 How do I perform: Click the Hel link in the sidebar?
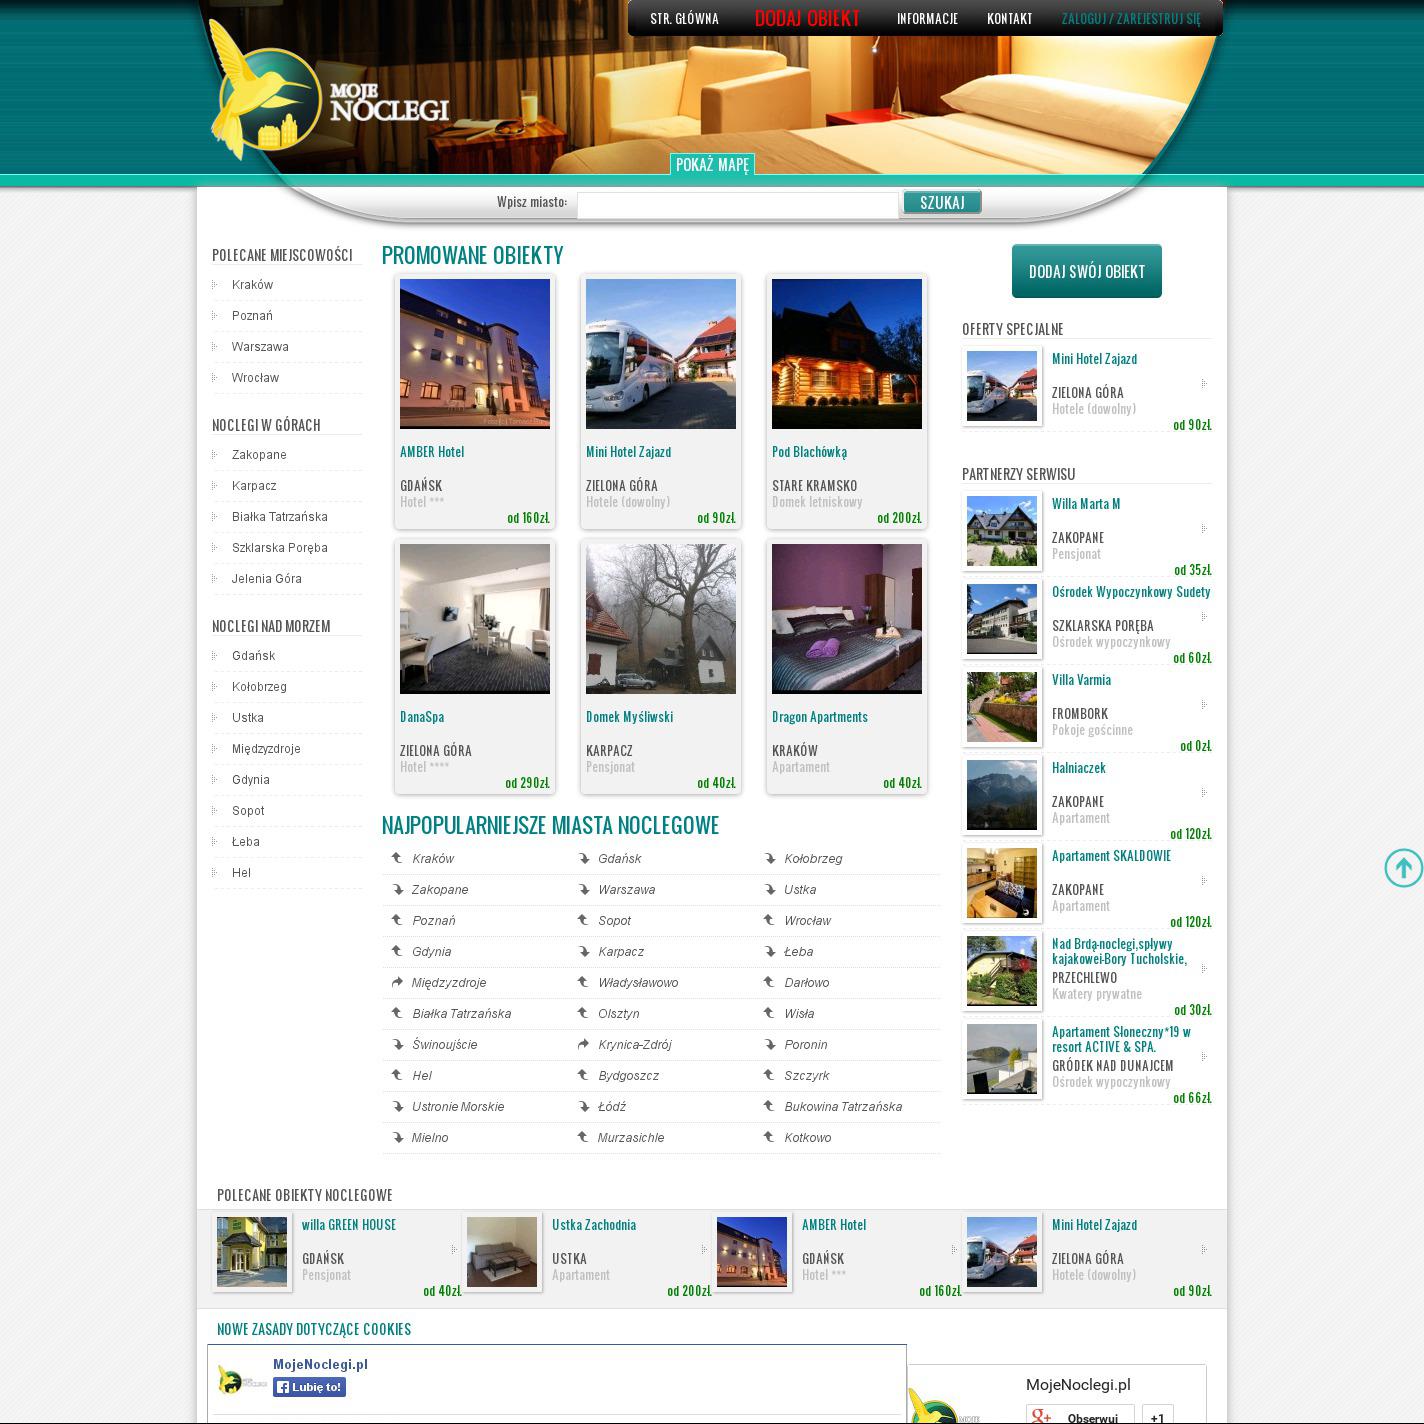pyautogui.click(x=241, y=873)
